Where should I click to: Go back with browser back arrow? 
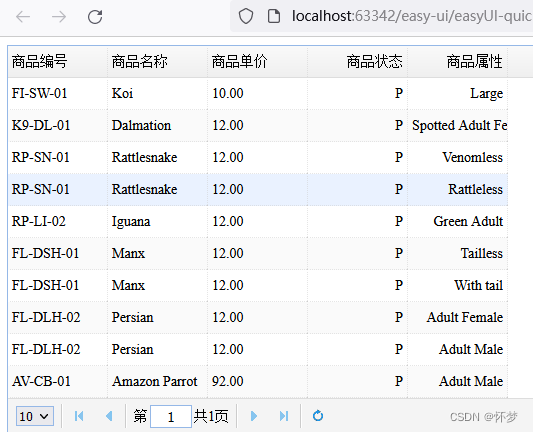tap(23, 17)
